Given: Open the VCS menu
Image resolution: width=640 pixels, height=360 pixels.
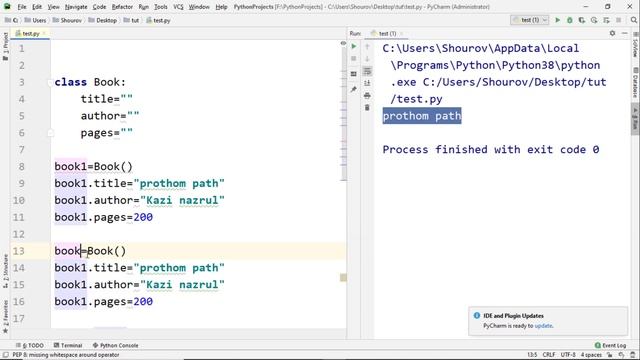Looking at the screenshot, I should (x=178, y=7).
